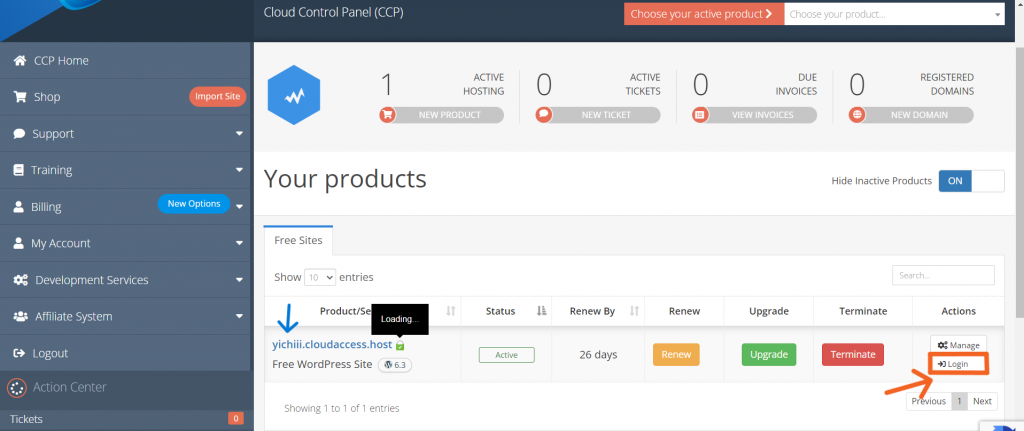Go to Next page

[982, 402]
